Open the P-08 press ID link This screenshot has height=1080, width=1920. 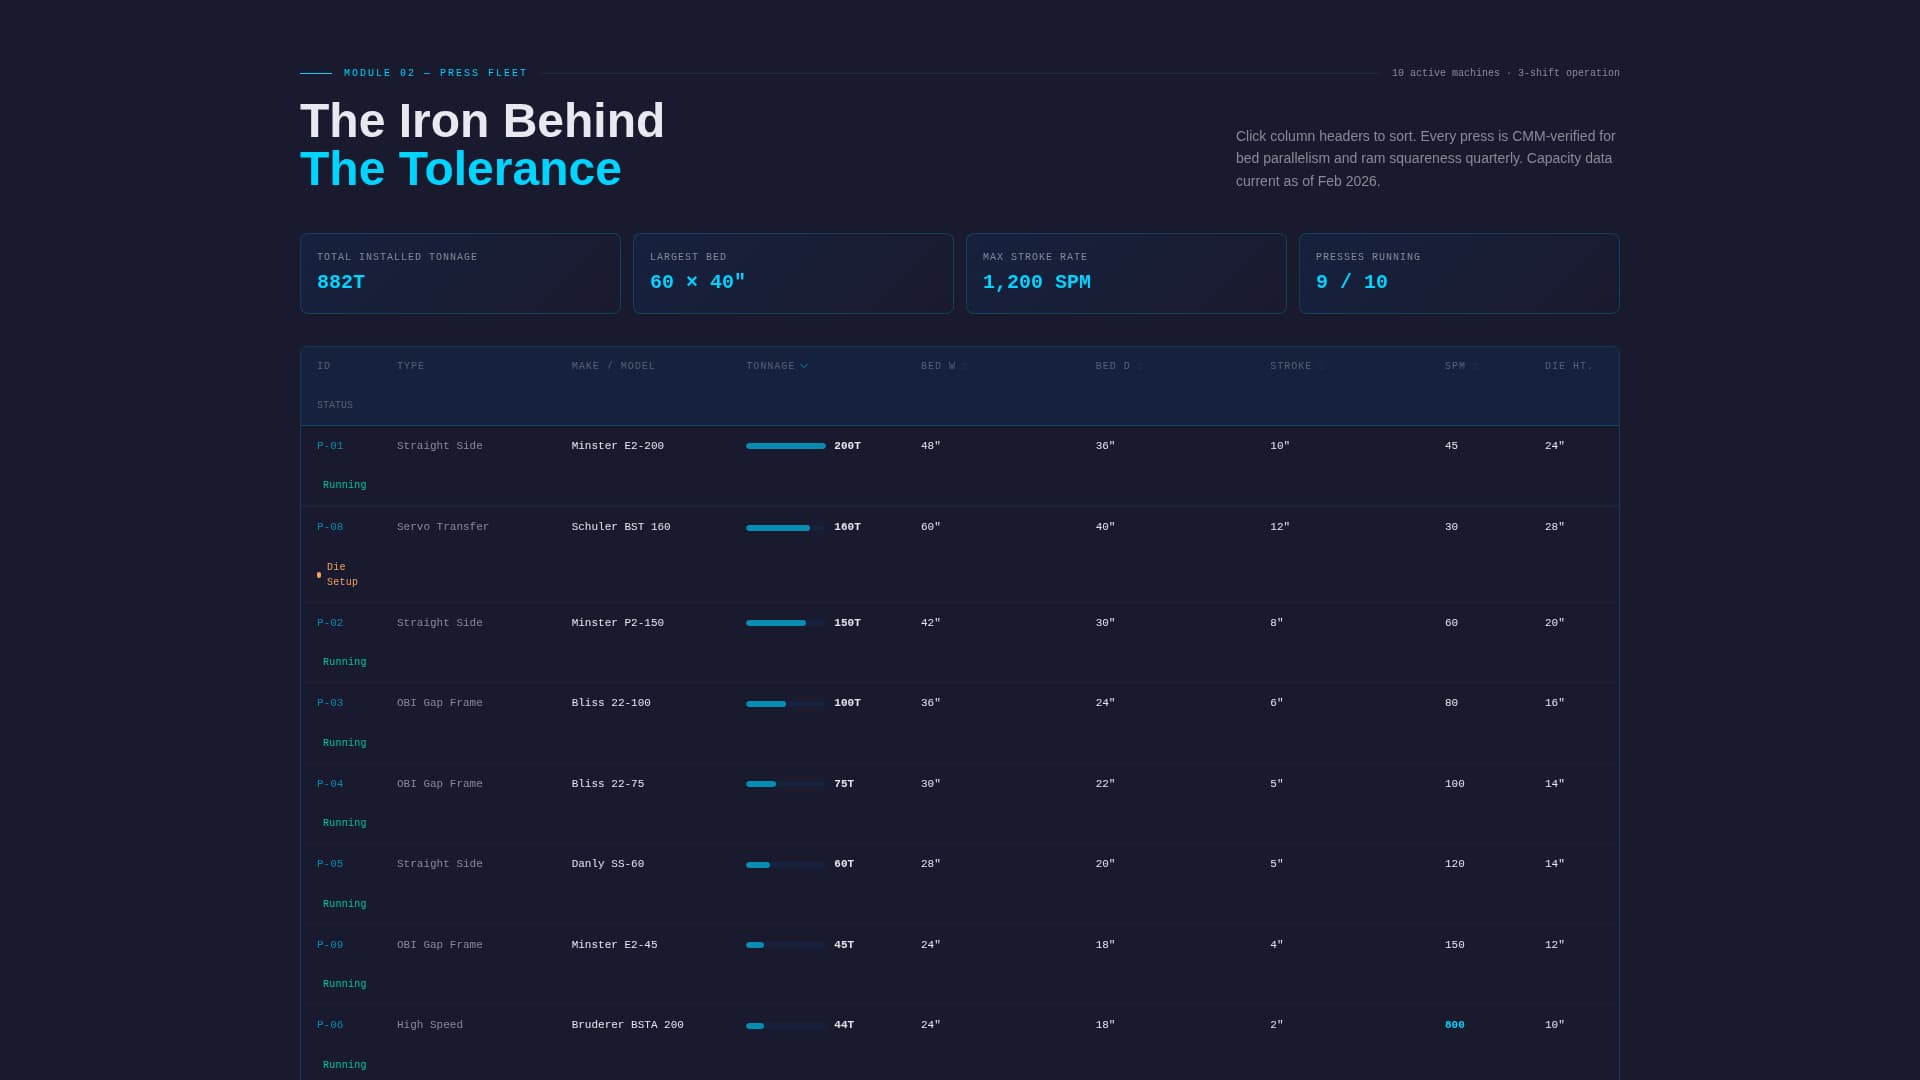[x=330, y=527]
